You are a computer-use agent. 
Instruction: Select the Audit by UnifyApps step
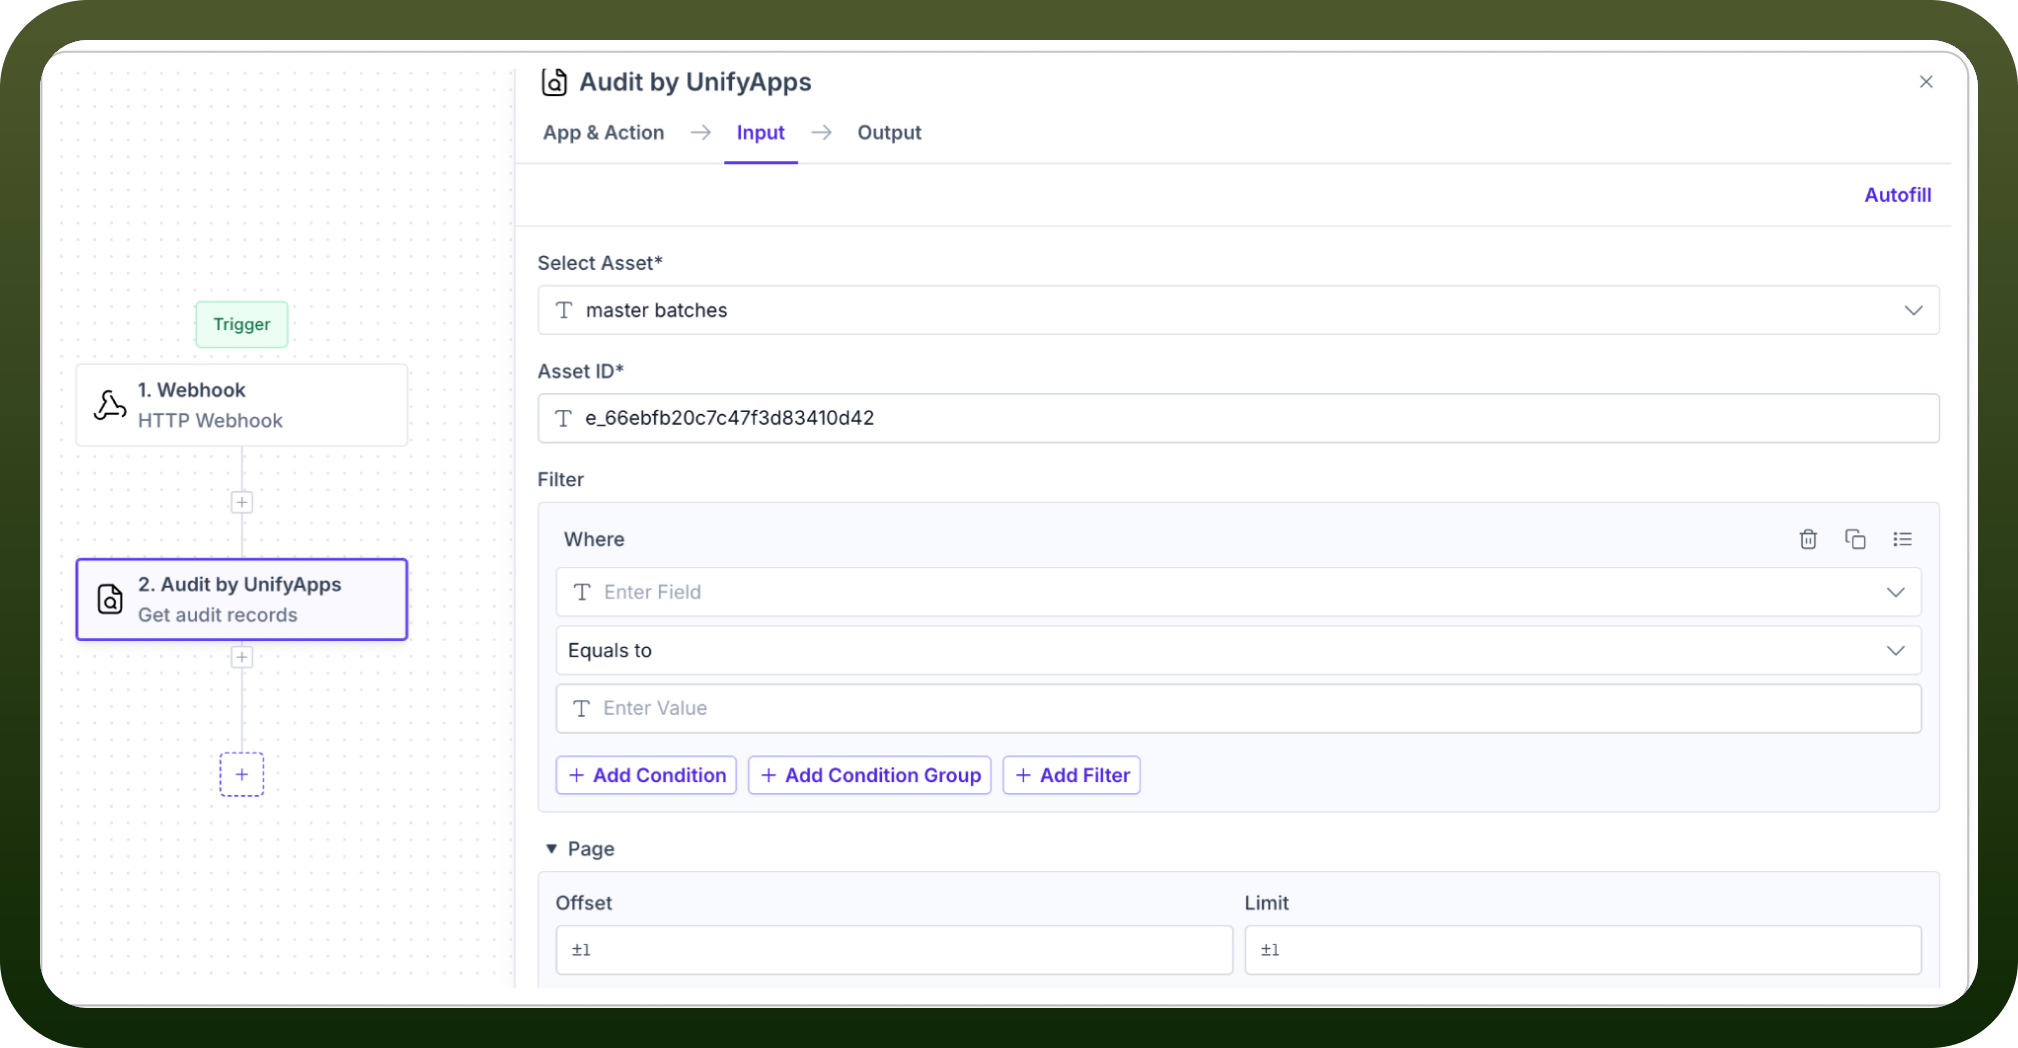pos(242,599)
